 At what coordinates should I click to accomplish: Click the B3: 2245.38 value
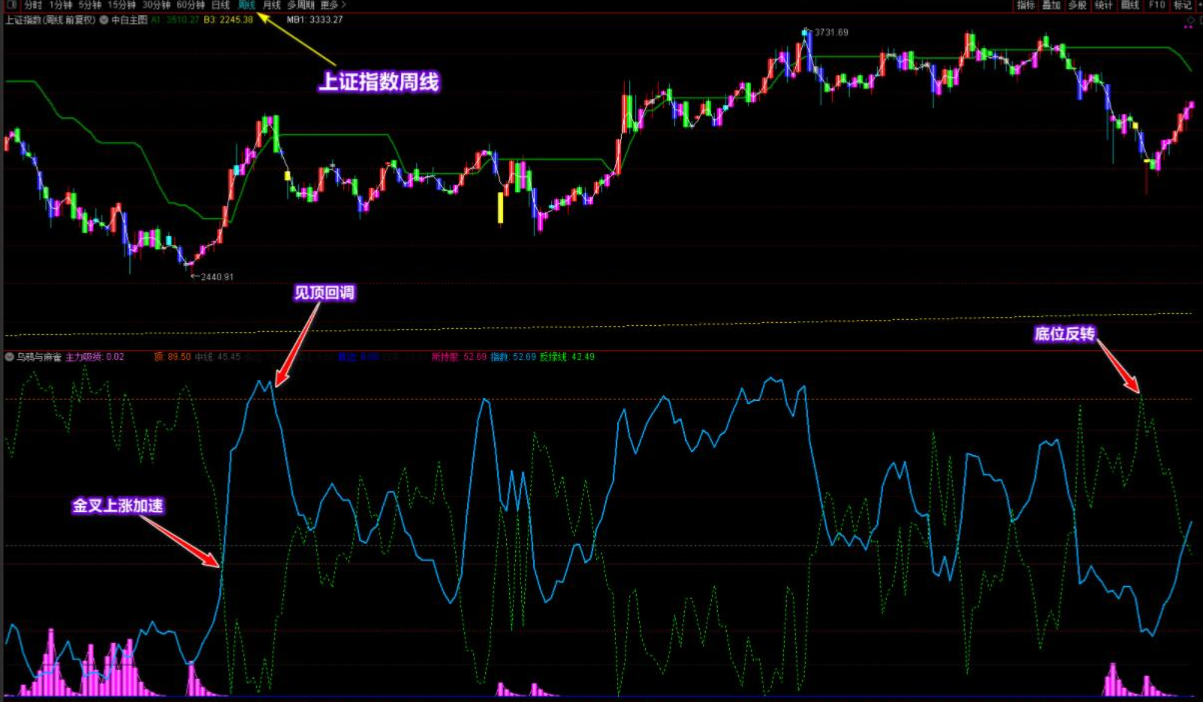(x=228, y=20)
